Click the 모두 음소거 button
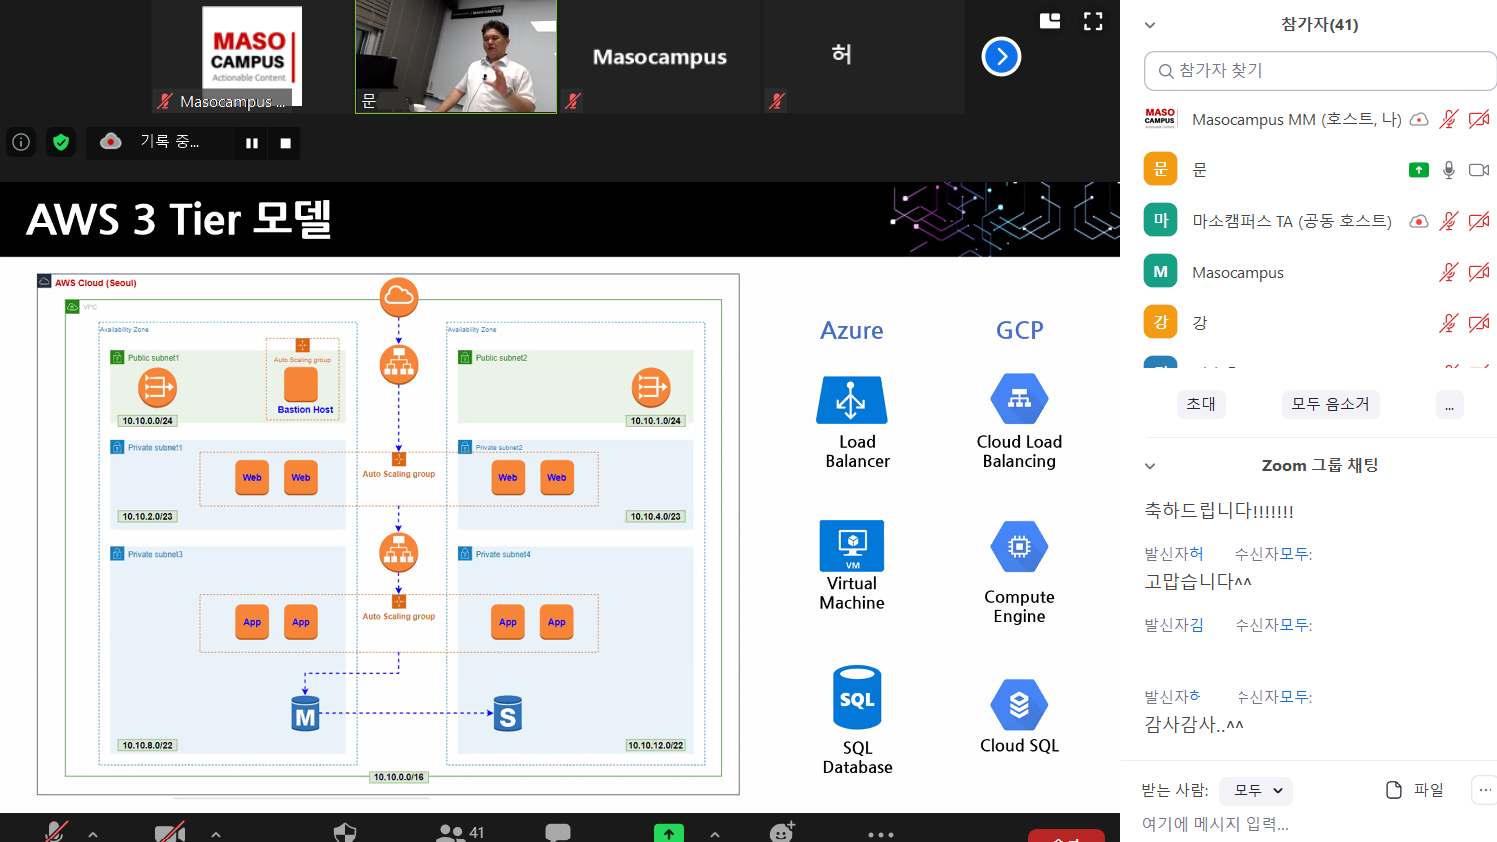 [x=1330, y=404]
